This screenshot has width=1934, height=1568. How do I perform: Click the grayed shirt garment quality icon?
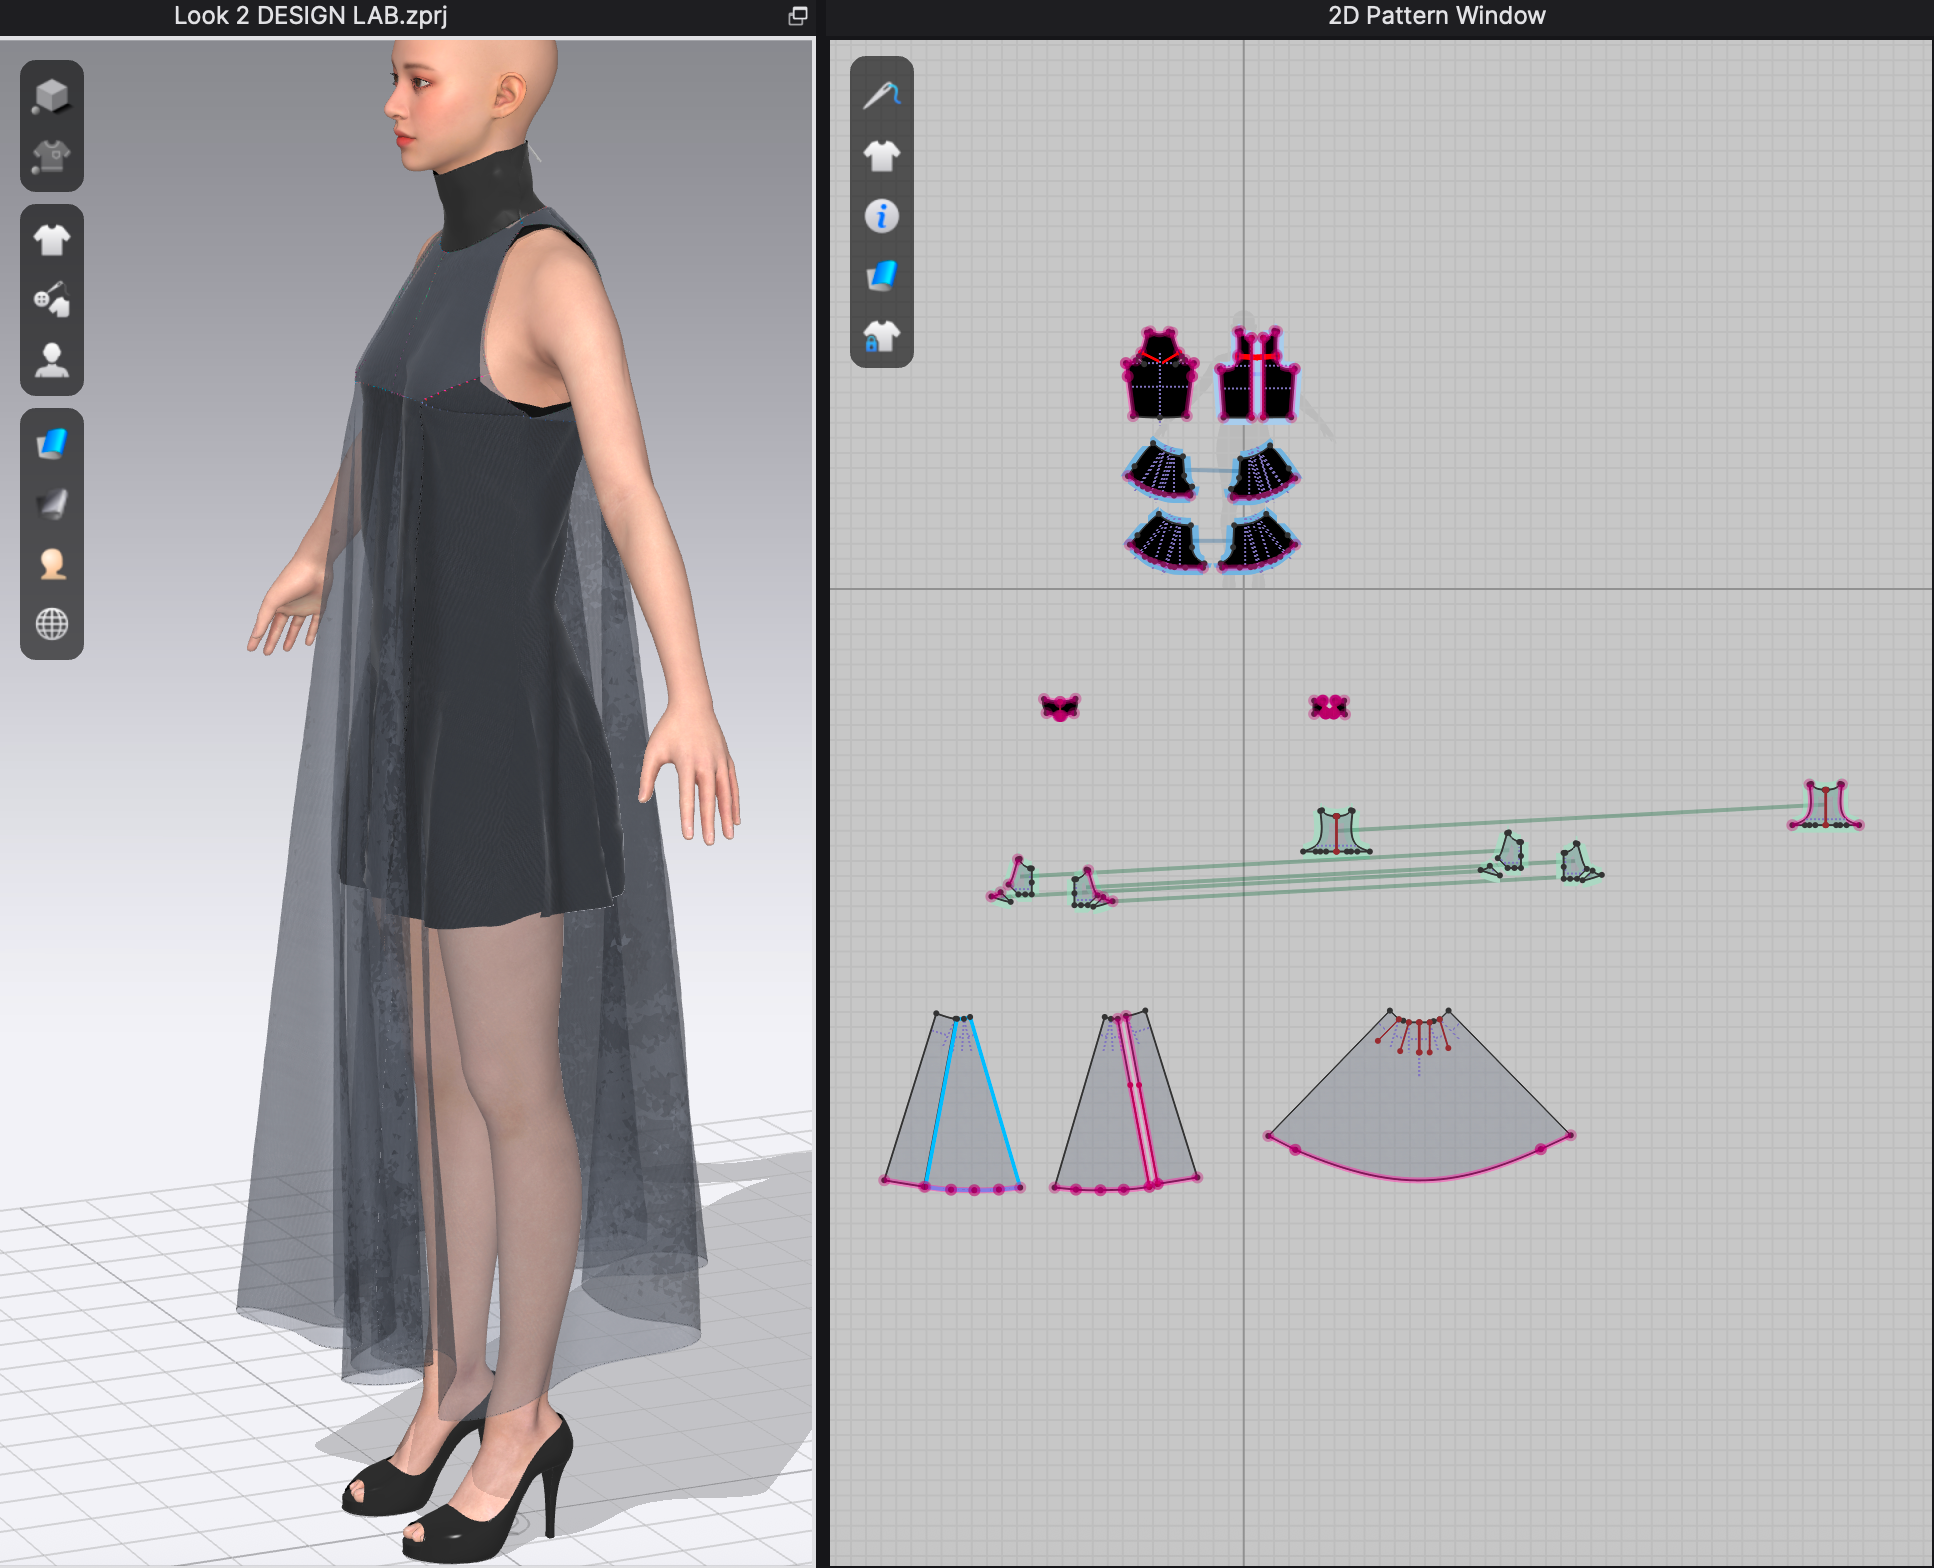pos(51,157)
